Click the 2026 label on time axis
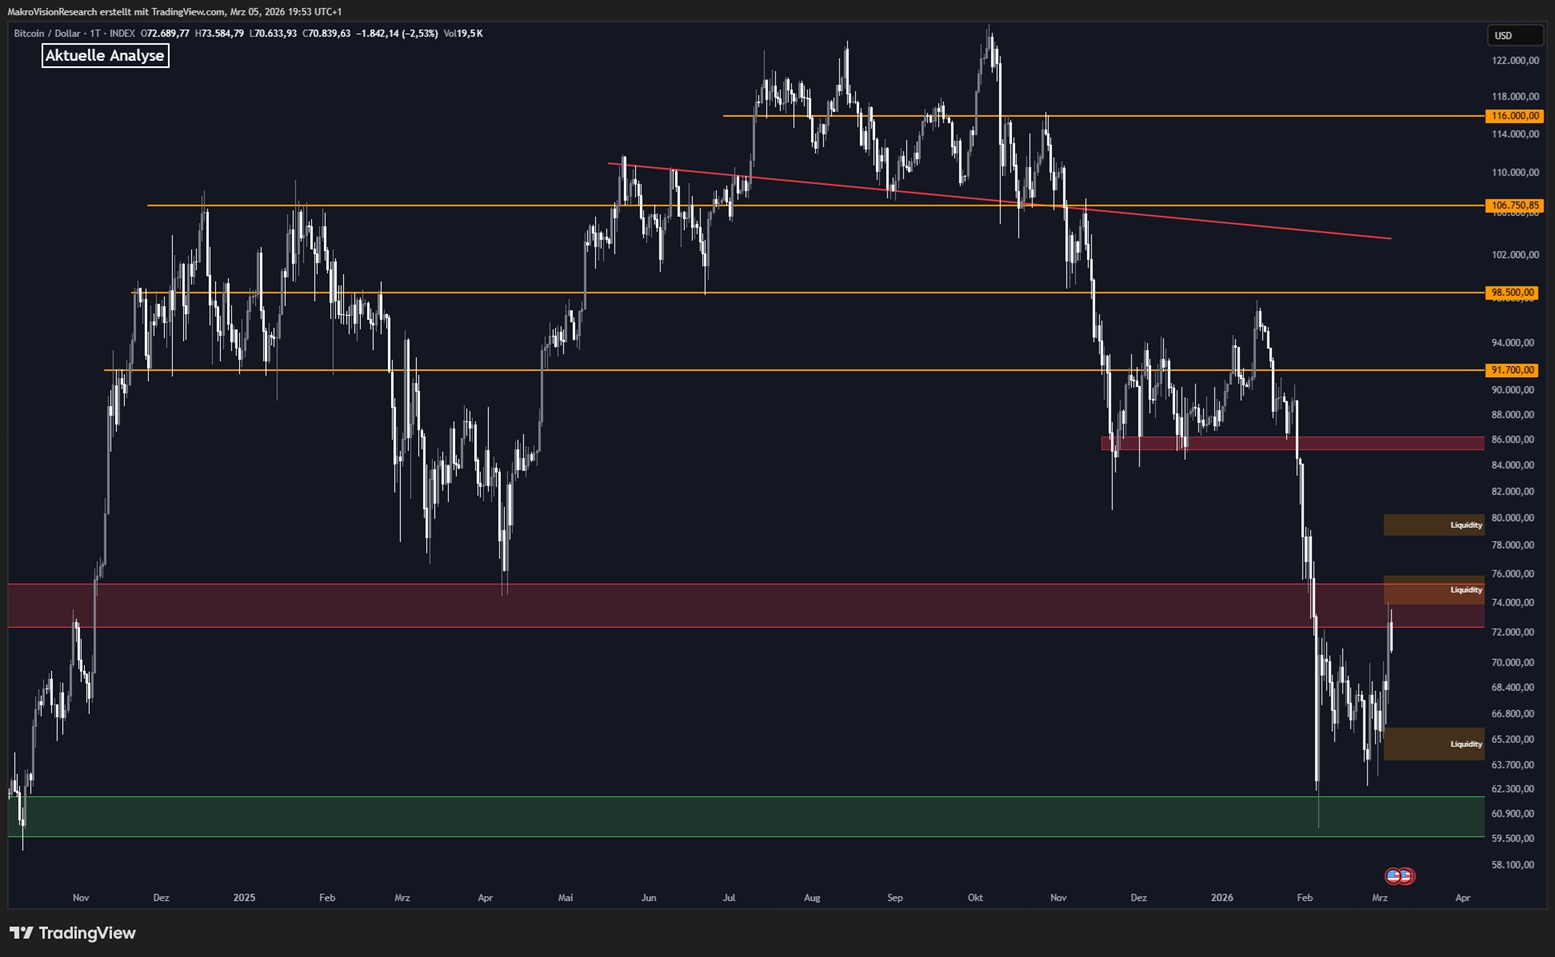The height and width of the screenshot is (957, 1555). (1221, 898)
